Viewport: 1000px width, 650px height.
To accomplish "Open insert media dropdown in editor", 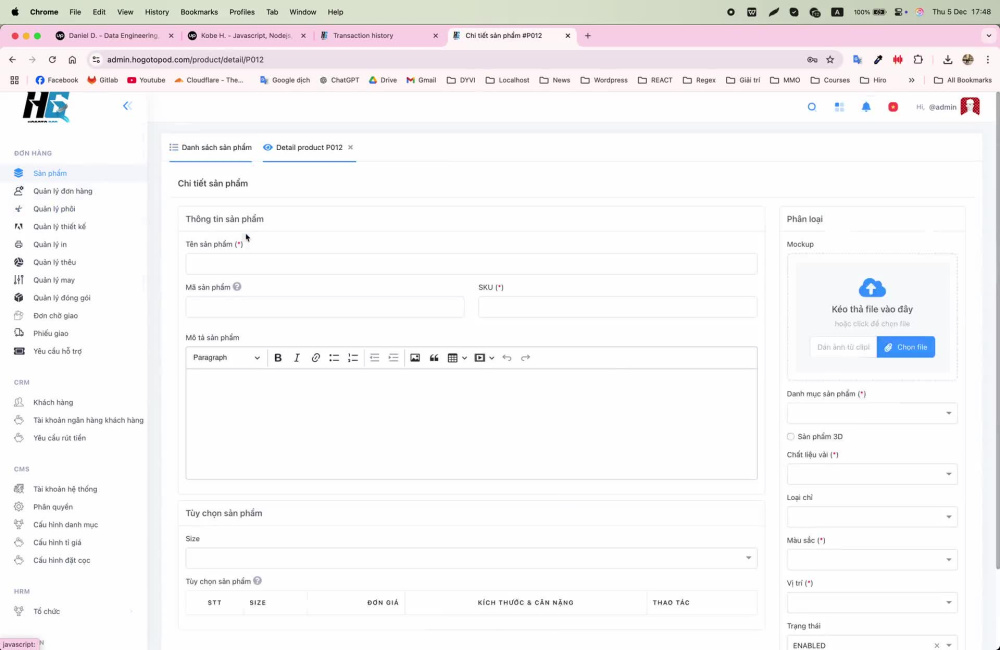I will [485, 358].
